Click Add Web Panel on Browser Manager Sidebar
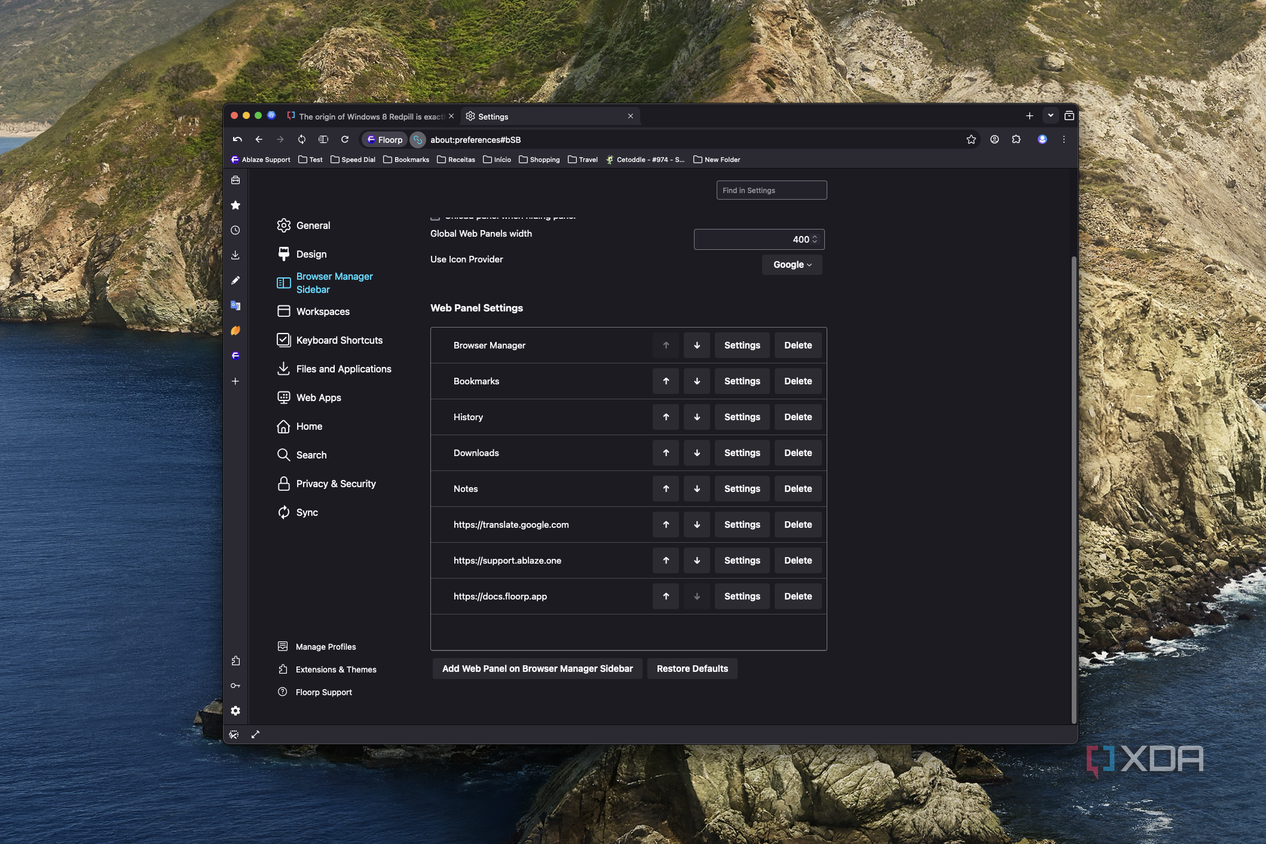This screenshot has width=1266, height=844. (538, 669)
